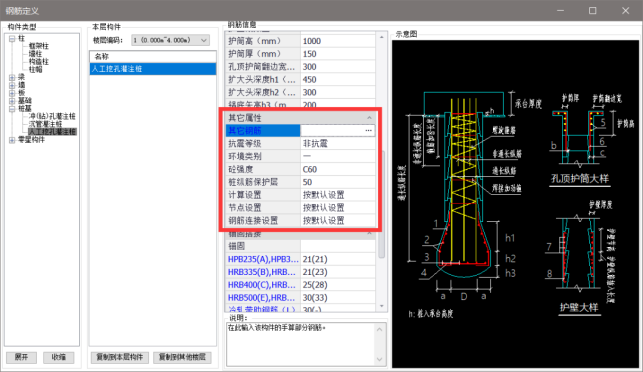Viewport: 643px width, 372px height.
Task: Open the 楼层编码 floor dropdown
Action: click(171, 40)
